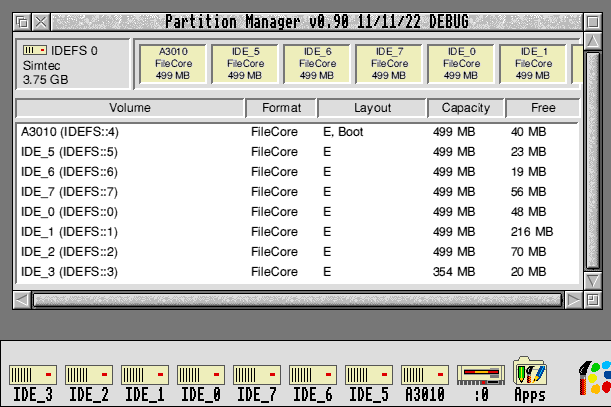Viewport: 611px width, 407px height.
Task: Click the 56 MB free value for IDE_7
Action: (x=528, y=192)
